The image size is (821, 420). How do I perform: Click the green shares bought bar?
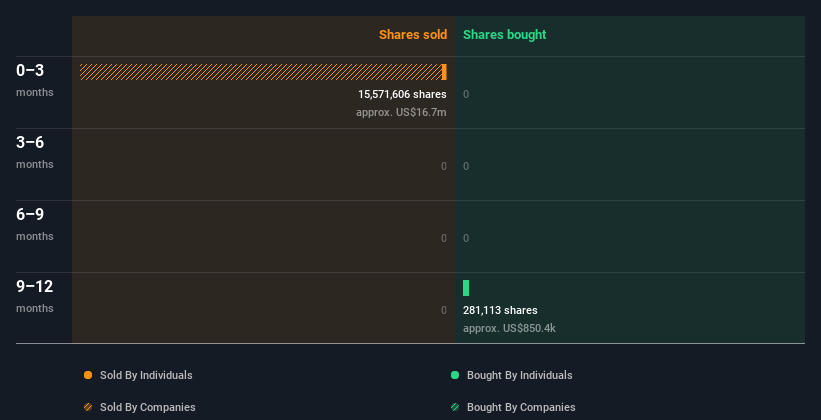[x=466, y=288]
